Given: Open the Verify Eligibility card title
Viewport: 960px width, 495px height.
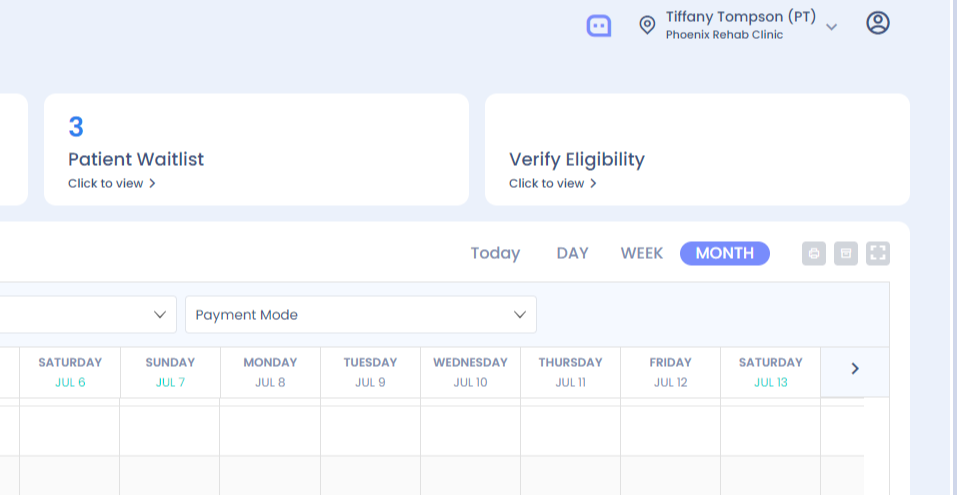Looking at the screenshot, I should (x=577, y=160).
